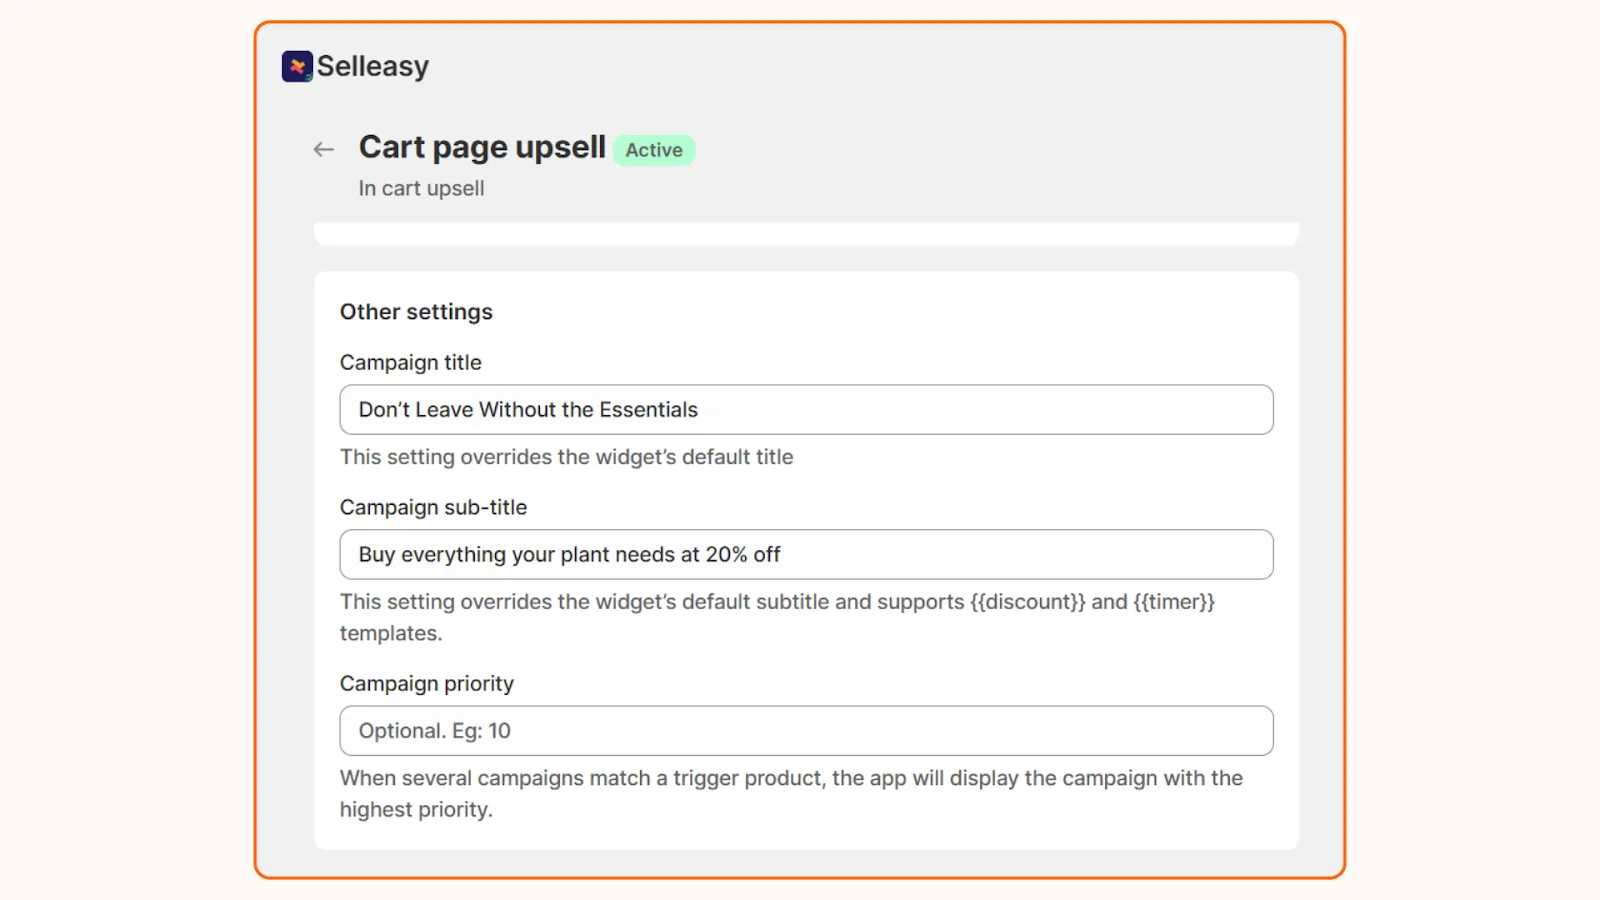This screenshot has width=1600, height=900.
Task: Click the Other settings section header
Action: 416,311
